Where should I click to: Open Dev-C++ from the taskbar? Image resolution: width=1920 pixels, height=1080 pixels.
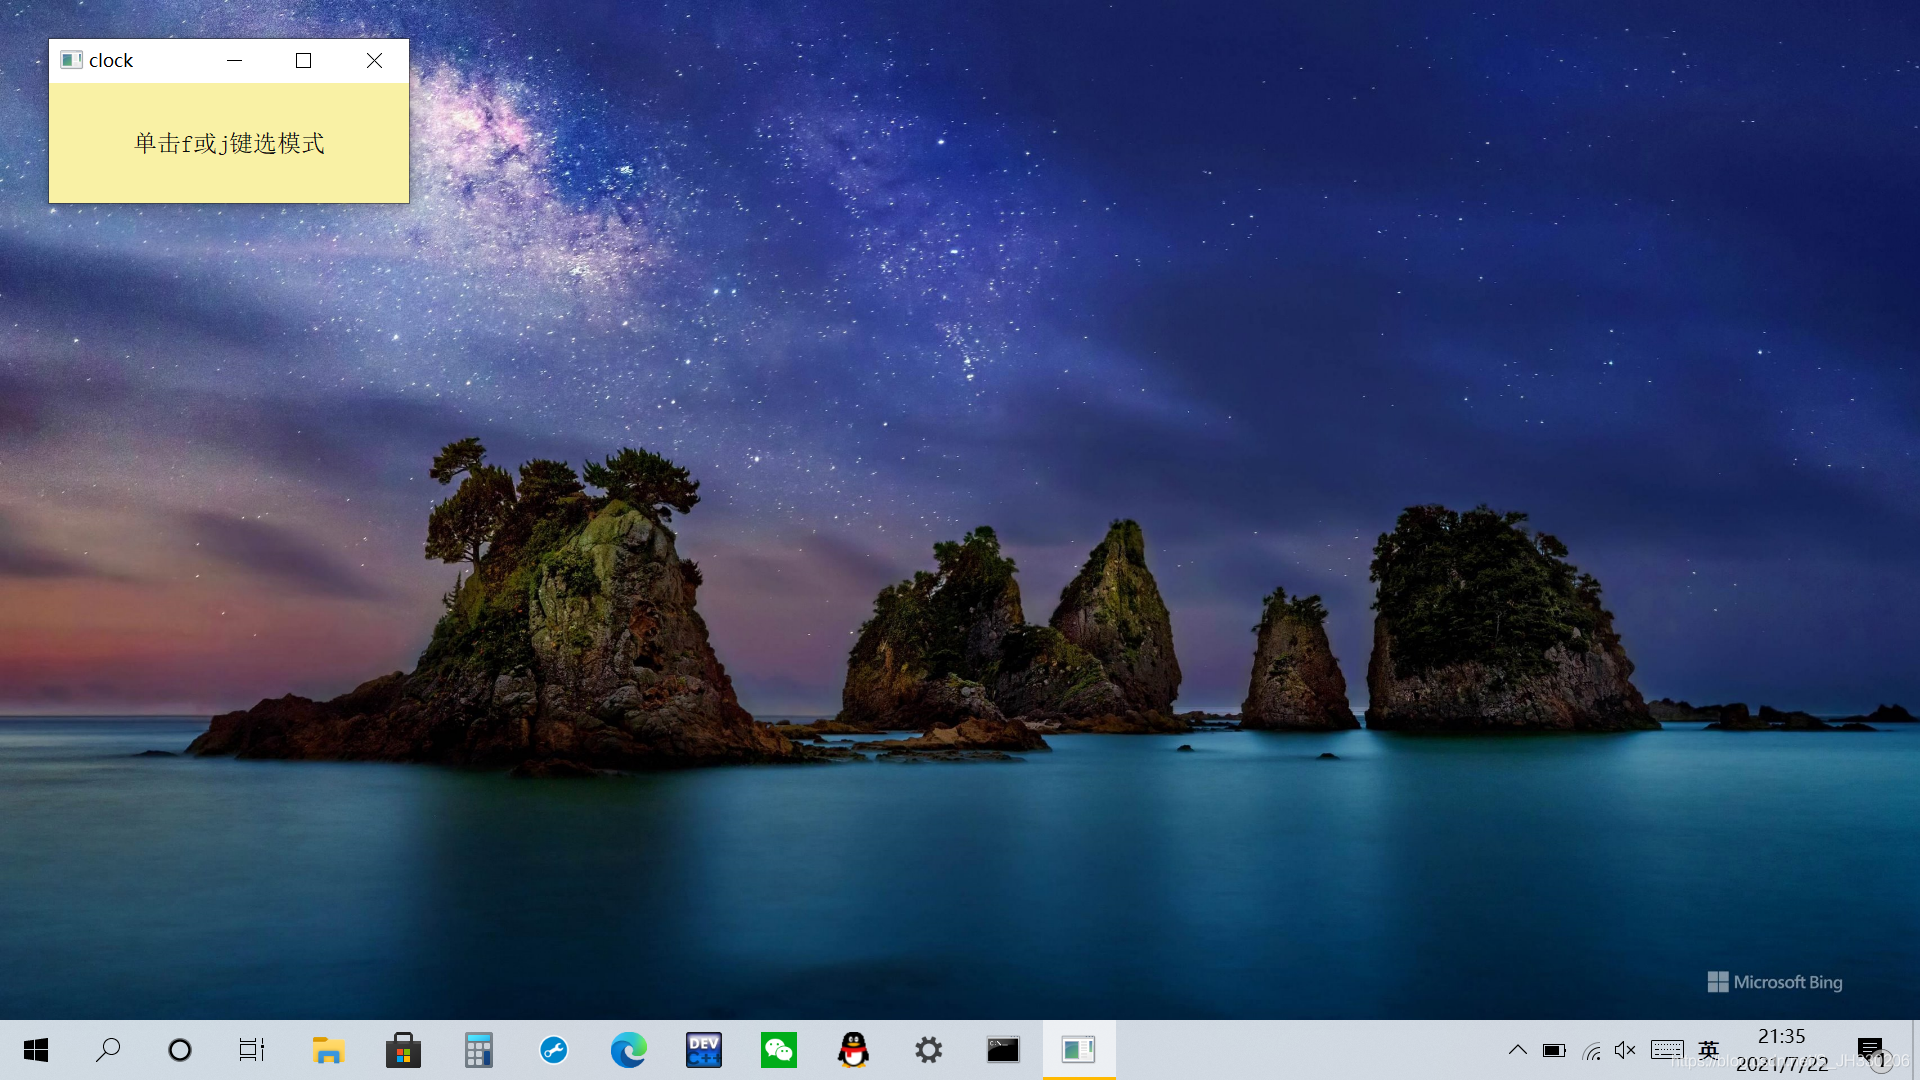point(704,1050)
